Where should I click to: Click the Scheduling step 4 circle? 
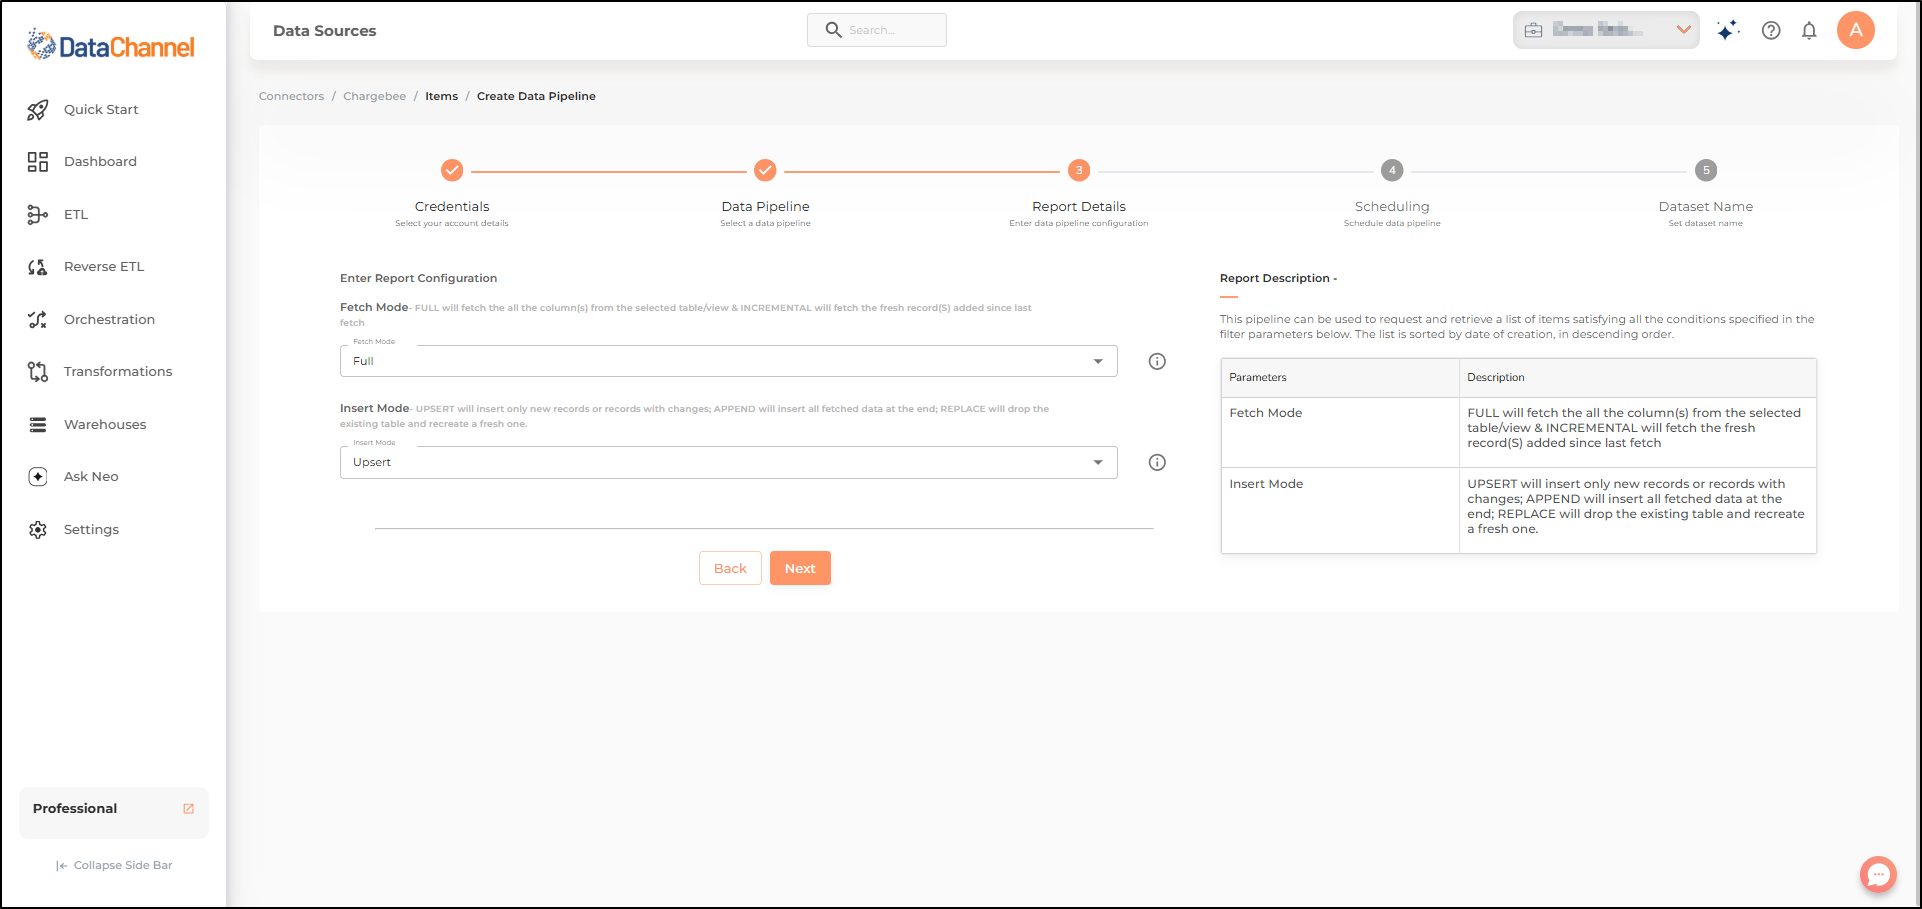[1392, 170]
